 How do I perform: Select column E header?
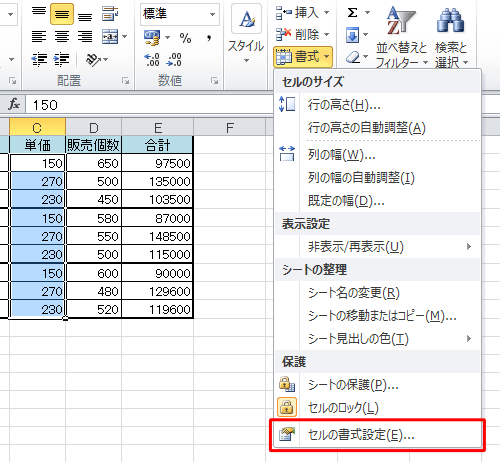[x=158, y=128]
